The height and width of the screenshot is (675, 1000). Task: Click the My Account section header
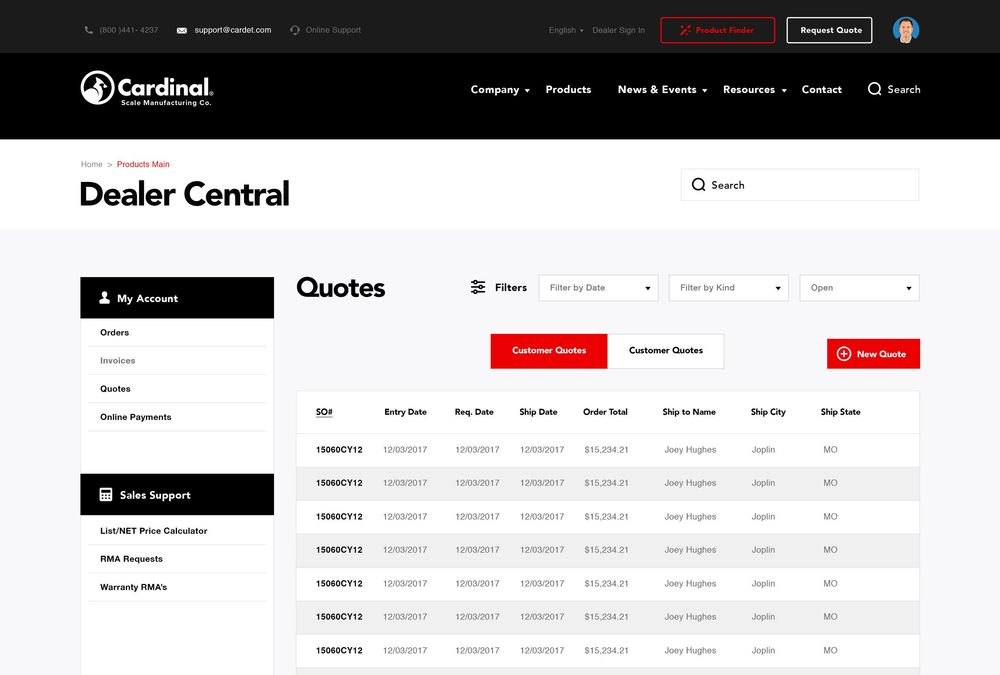[x=177, y=298]
